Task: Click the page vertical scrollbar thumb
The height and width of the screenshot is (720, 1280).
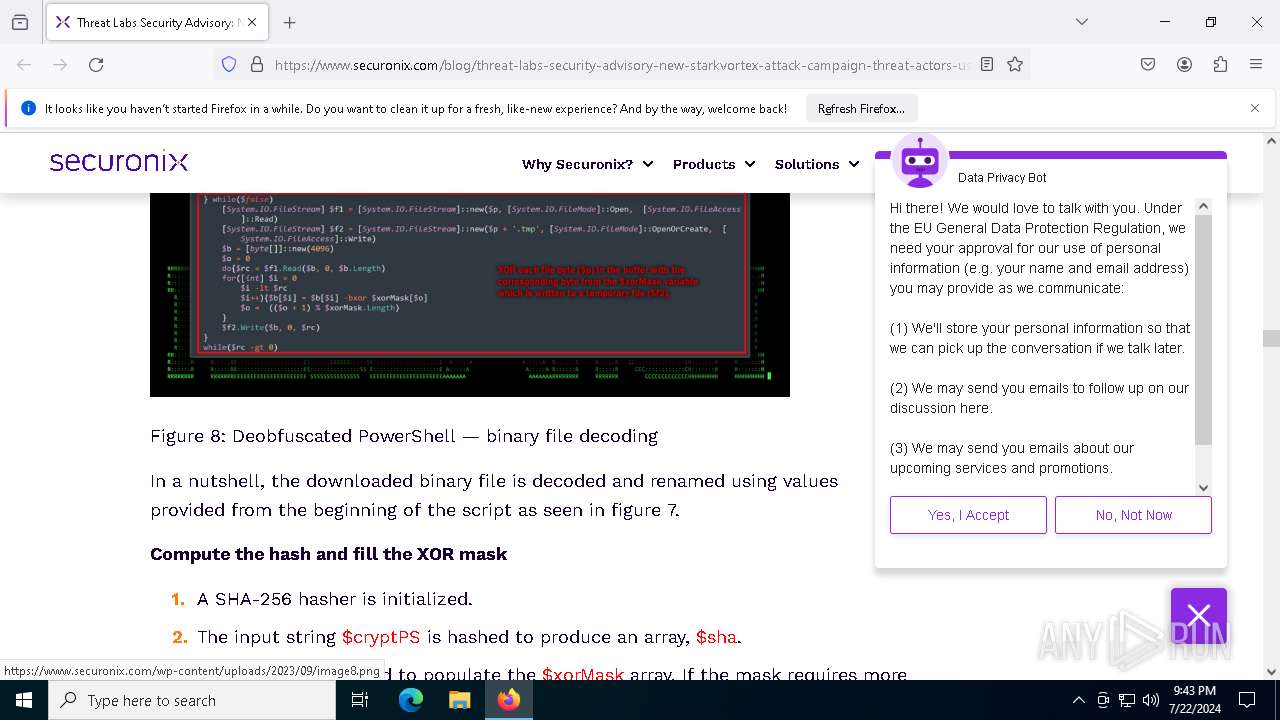Action: pos(1271,339)
